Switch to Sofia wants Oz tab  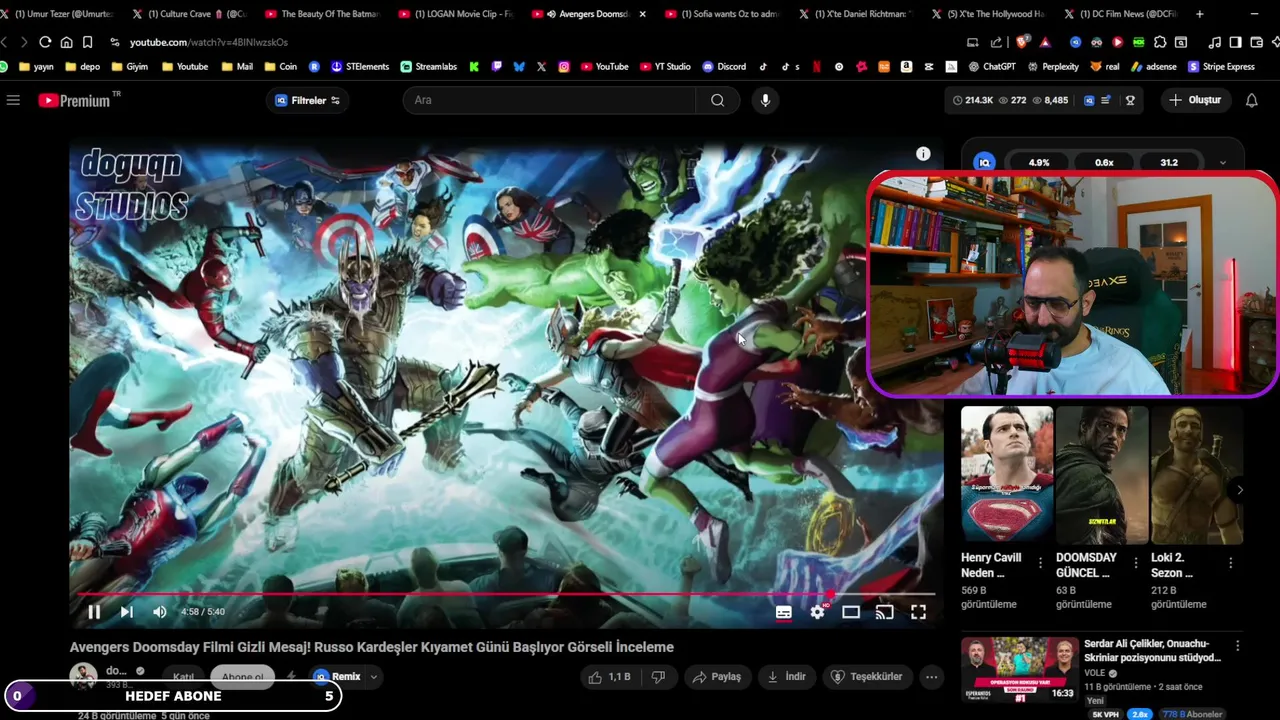724,14
